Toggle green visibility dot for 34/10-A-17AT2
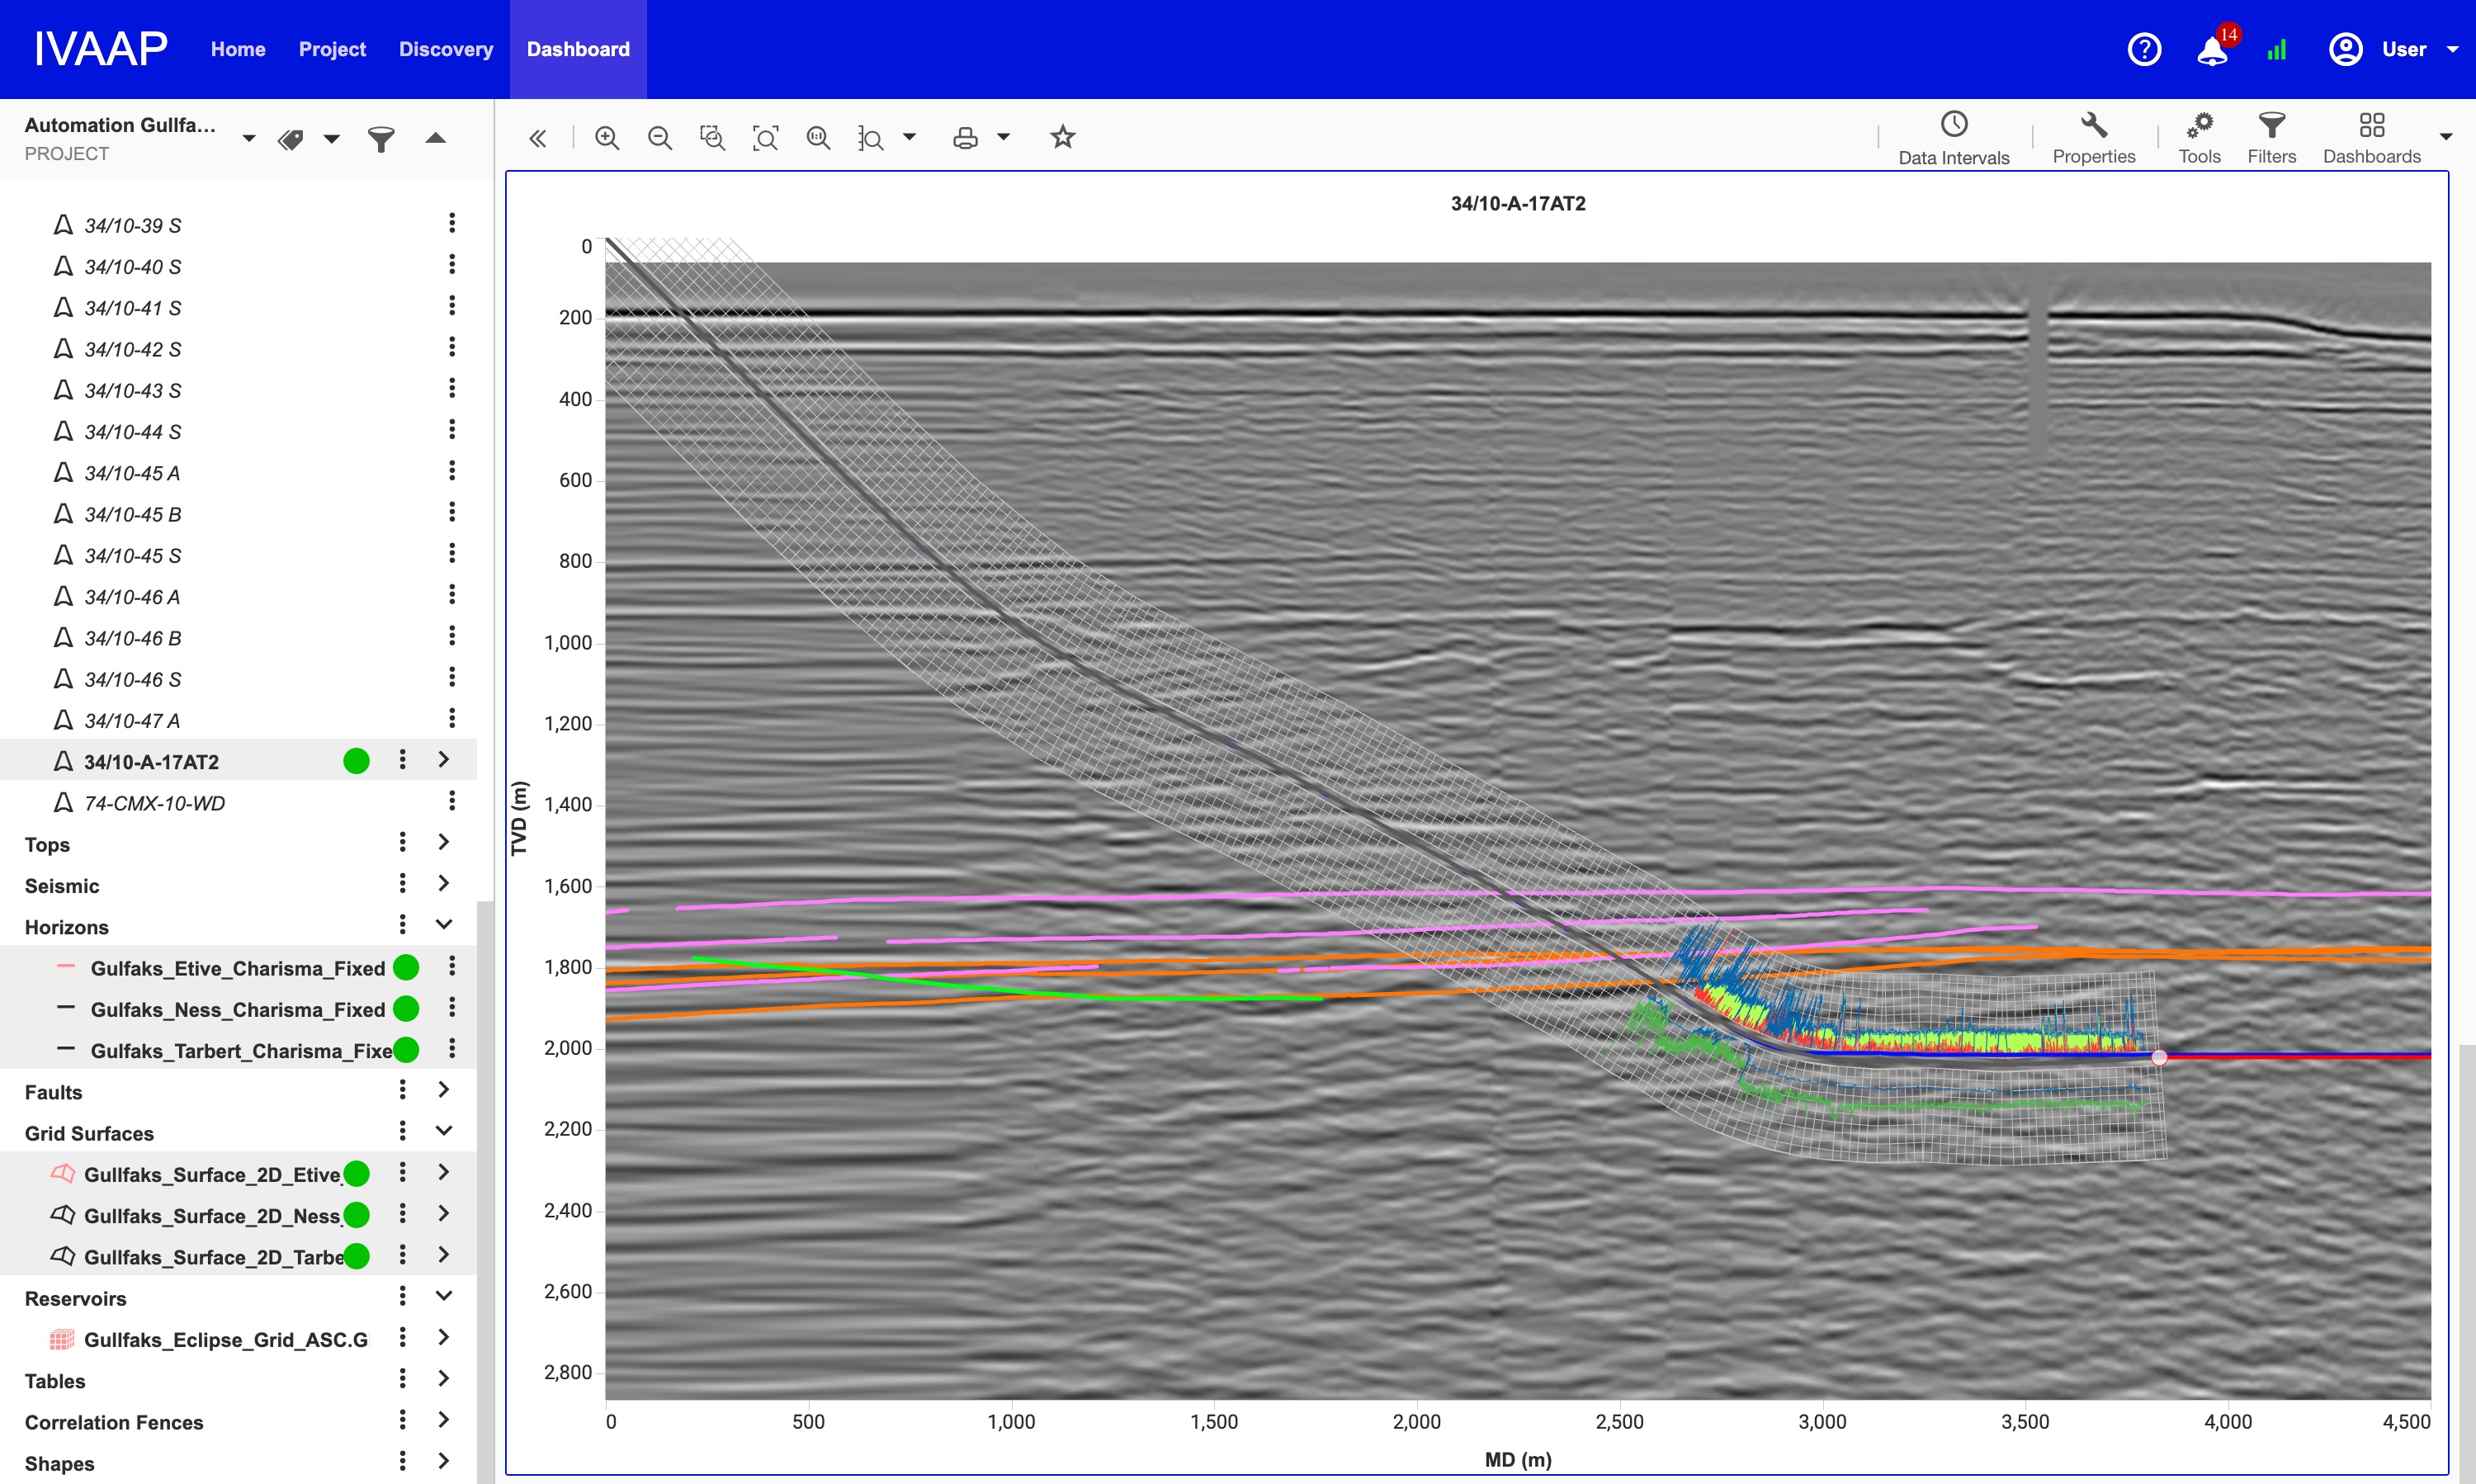 coord(356,761)
